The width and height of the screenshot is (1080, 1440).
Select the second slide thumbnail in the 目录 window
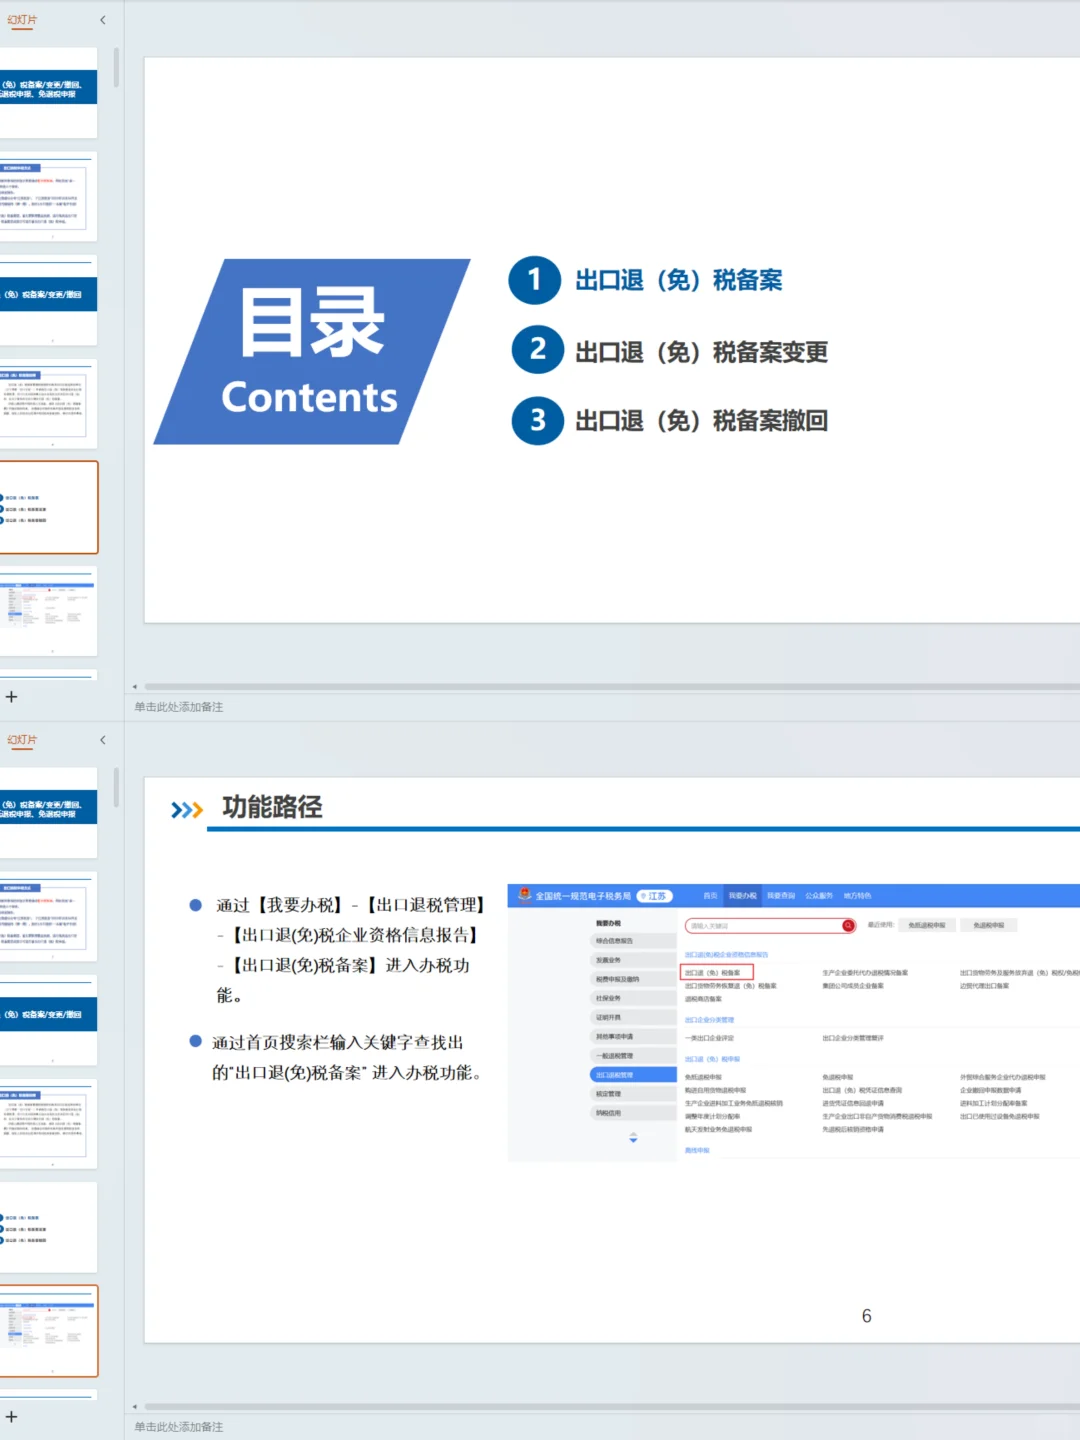48,197
